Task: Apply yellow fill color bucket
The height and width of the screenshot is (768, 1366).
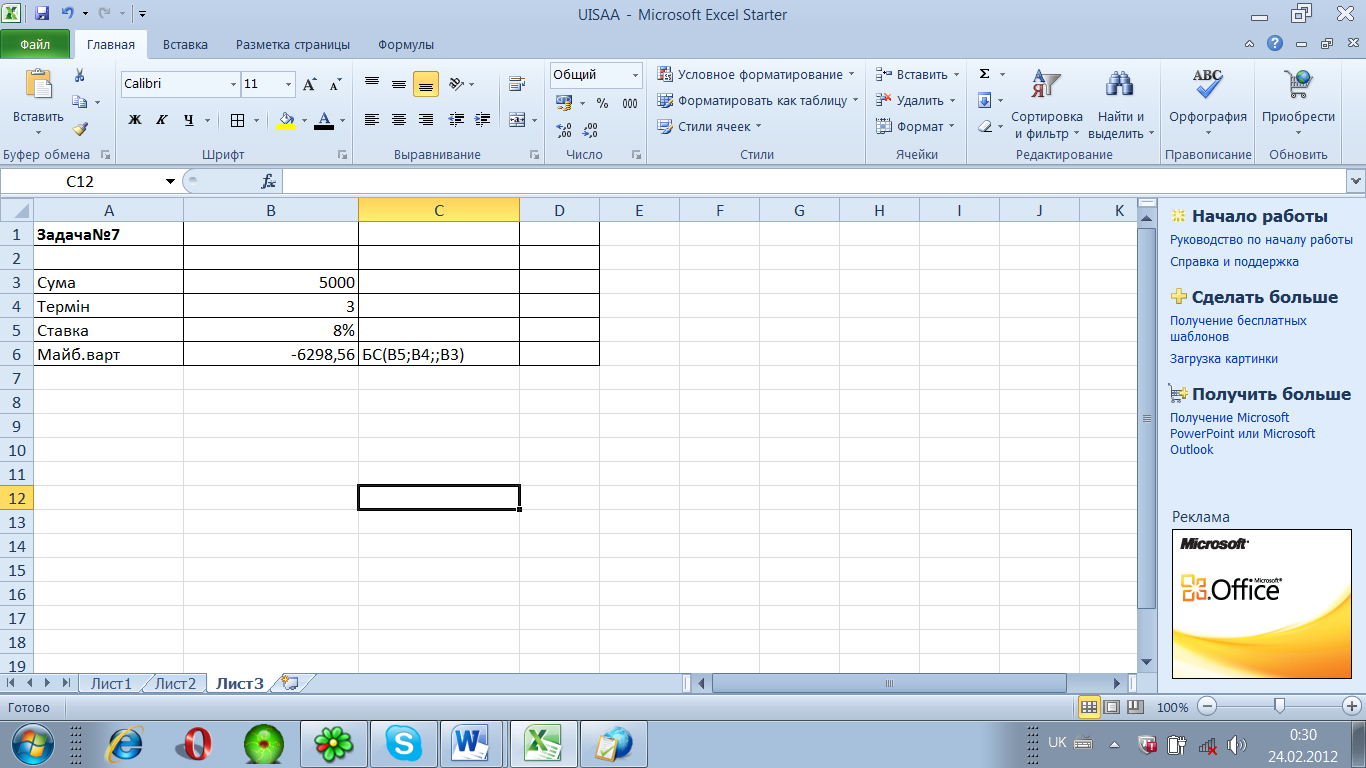Action: pos(286,120)
